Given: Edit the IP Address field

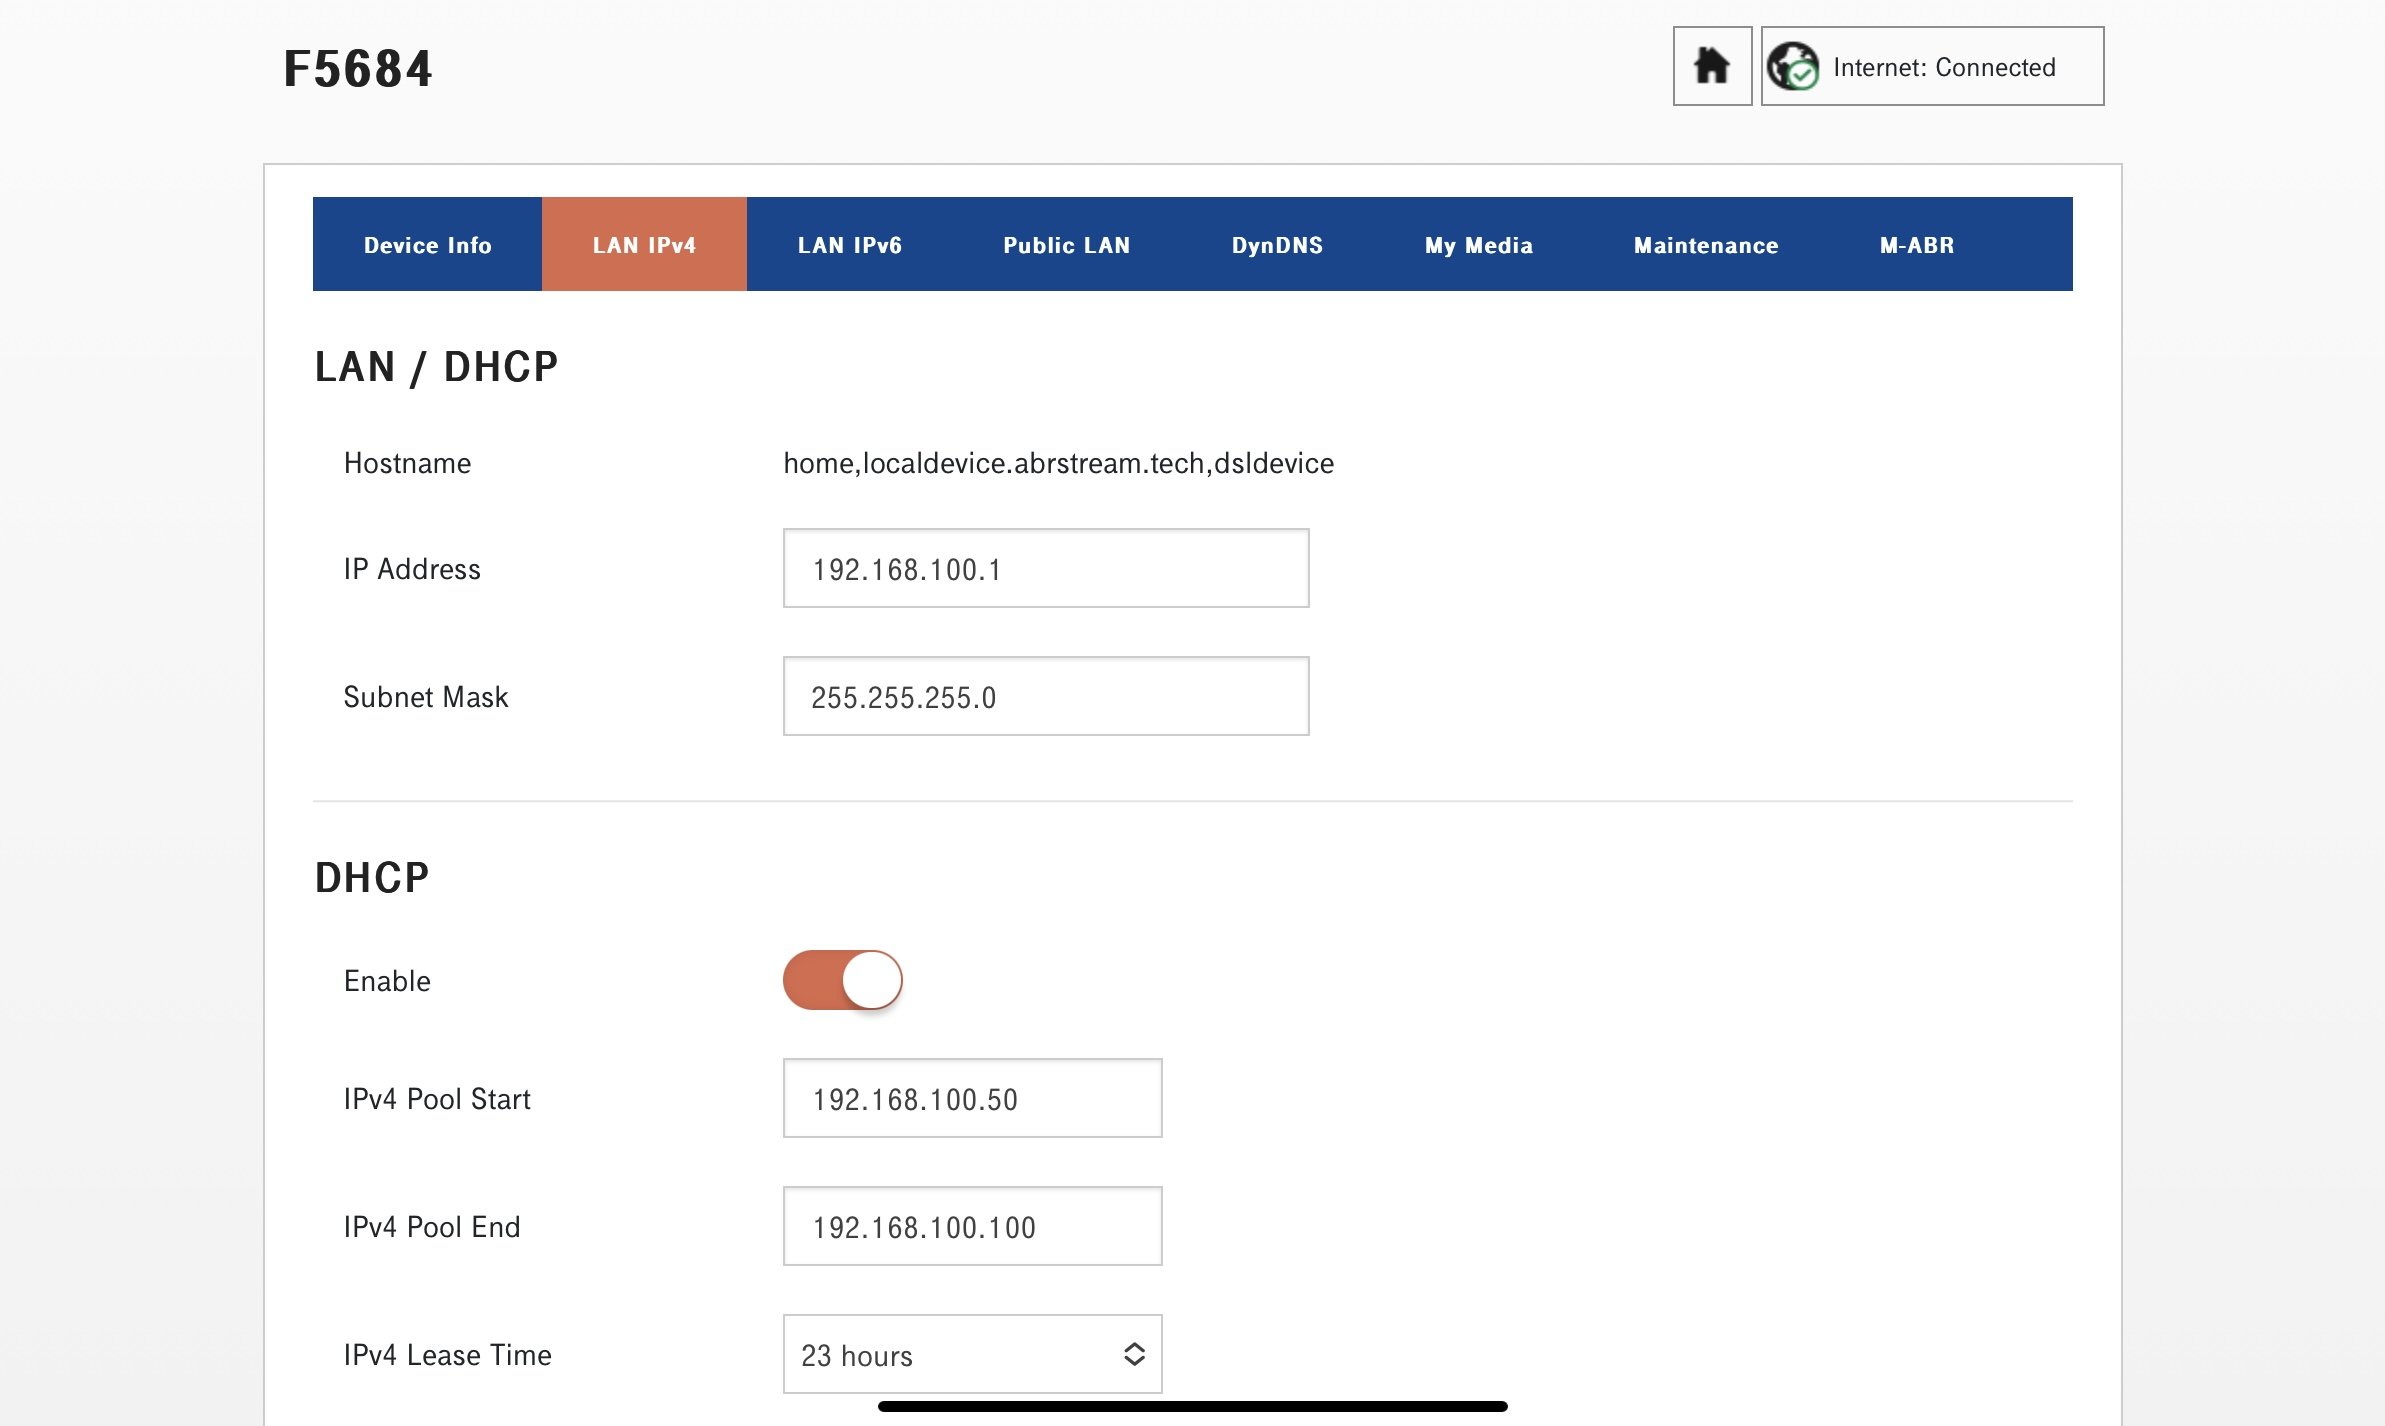Looking at the screenshot, I should point(1046,568).
